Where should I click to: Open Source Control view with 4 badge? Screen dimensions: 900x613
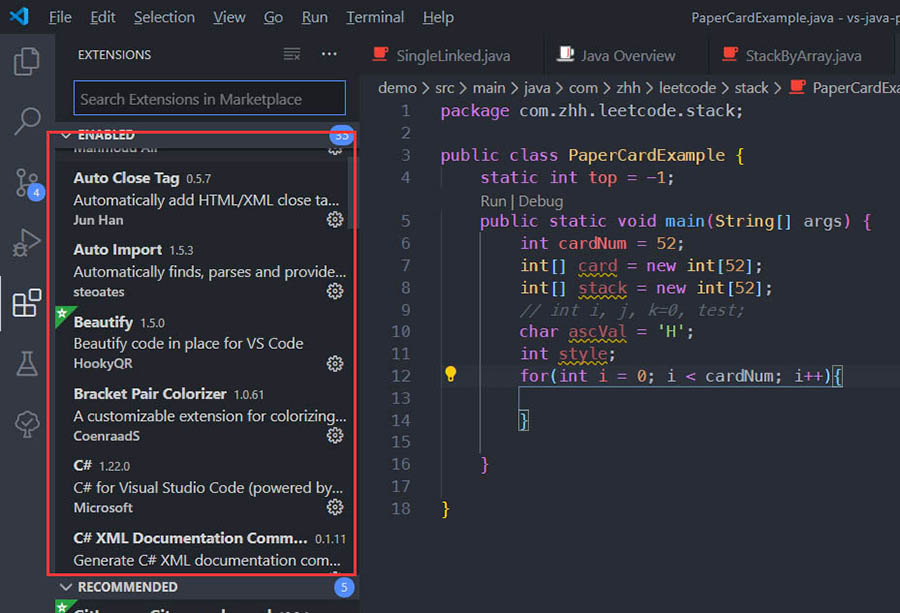point(28,183)
